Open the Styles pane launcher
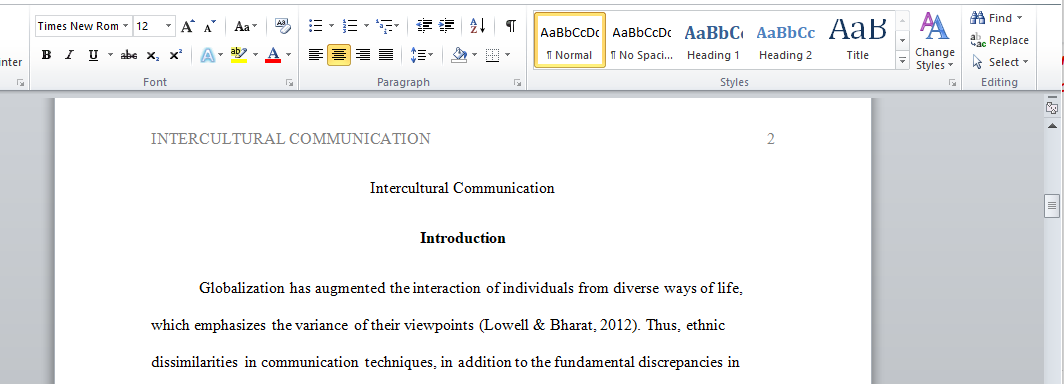 (952, 83)
